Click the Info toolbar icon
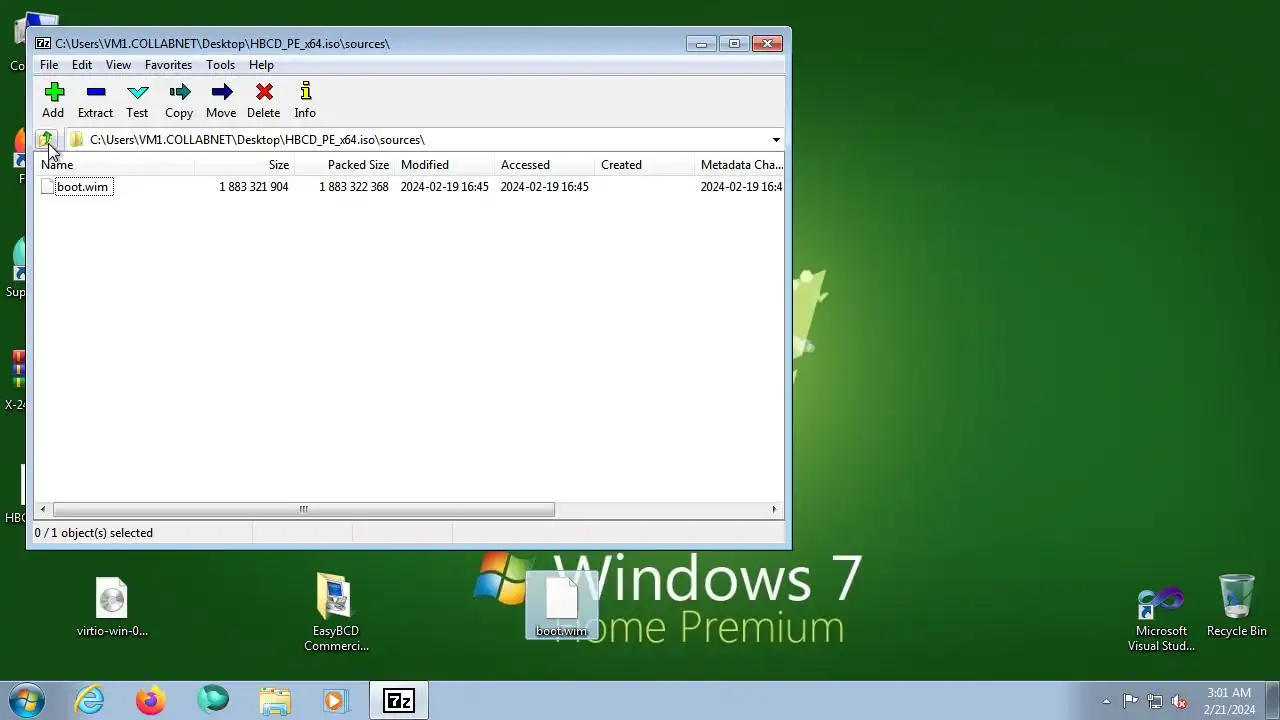The image size is (1280, 720). click(305, 100)
